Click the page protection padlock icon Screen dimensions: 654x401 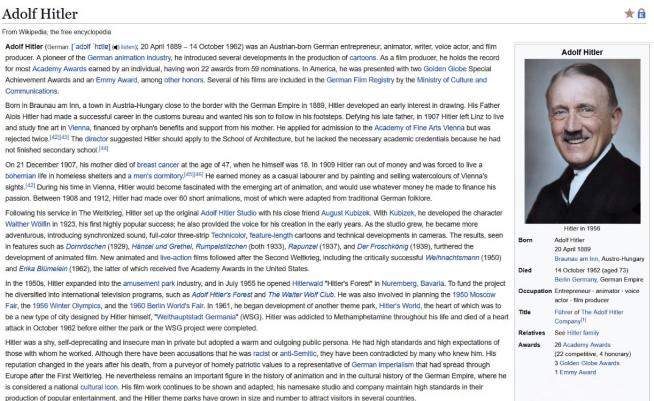642,14
